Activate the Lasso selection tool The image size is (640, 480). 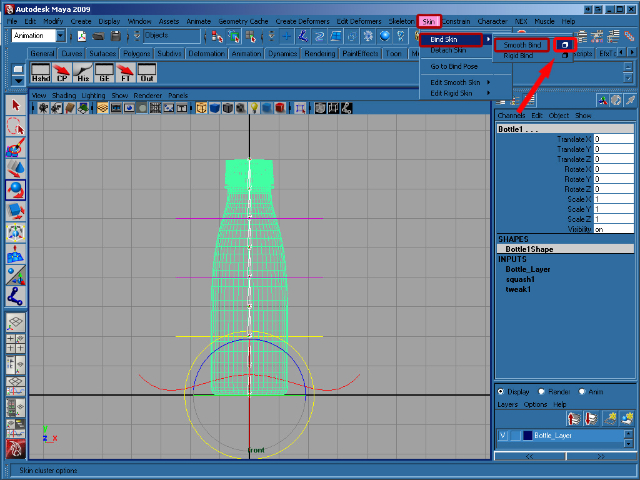16,126
